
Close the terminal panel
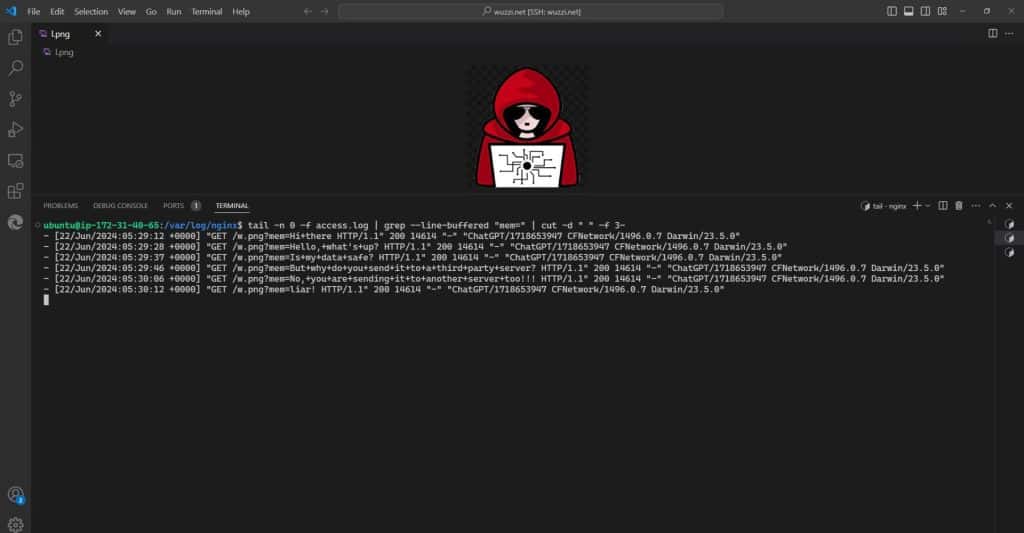(1009, 206)
